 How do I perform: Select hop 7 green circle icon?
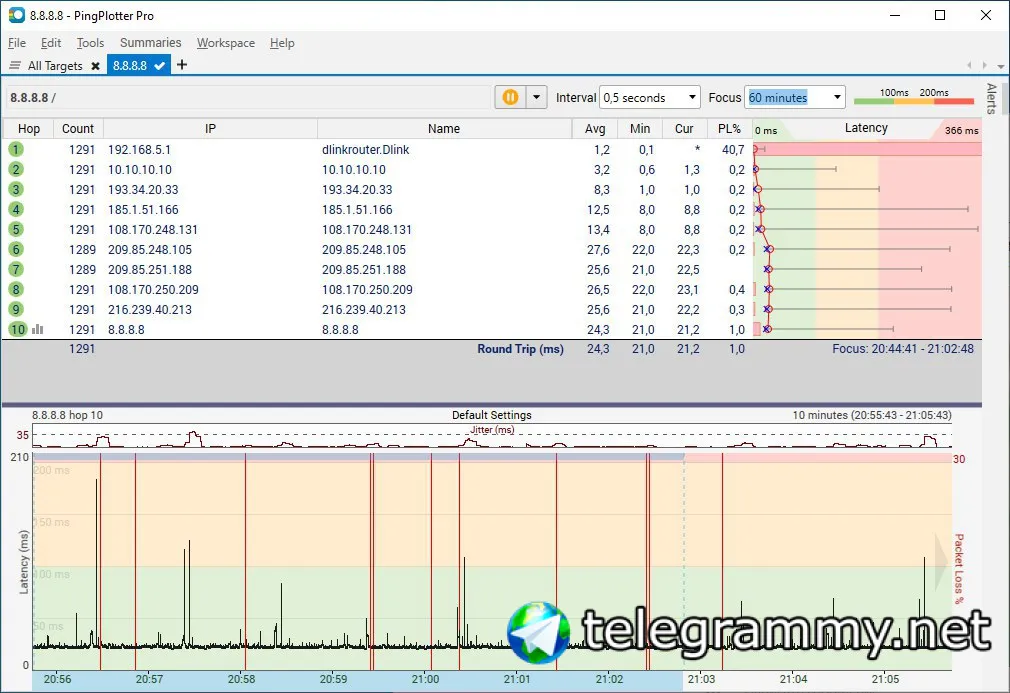pos(16,269)
